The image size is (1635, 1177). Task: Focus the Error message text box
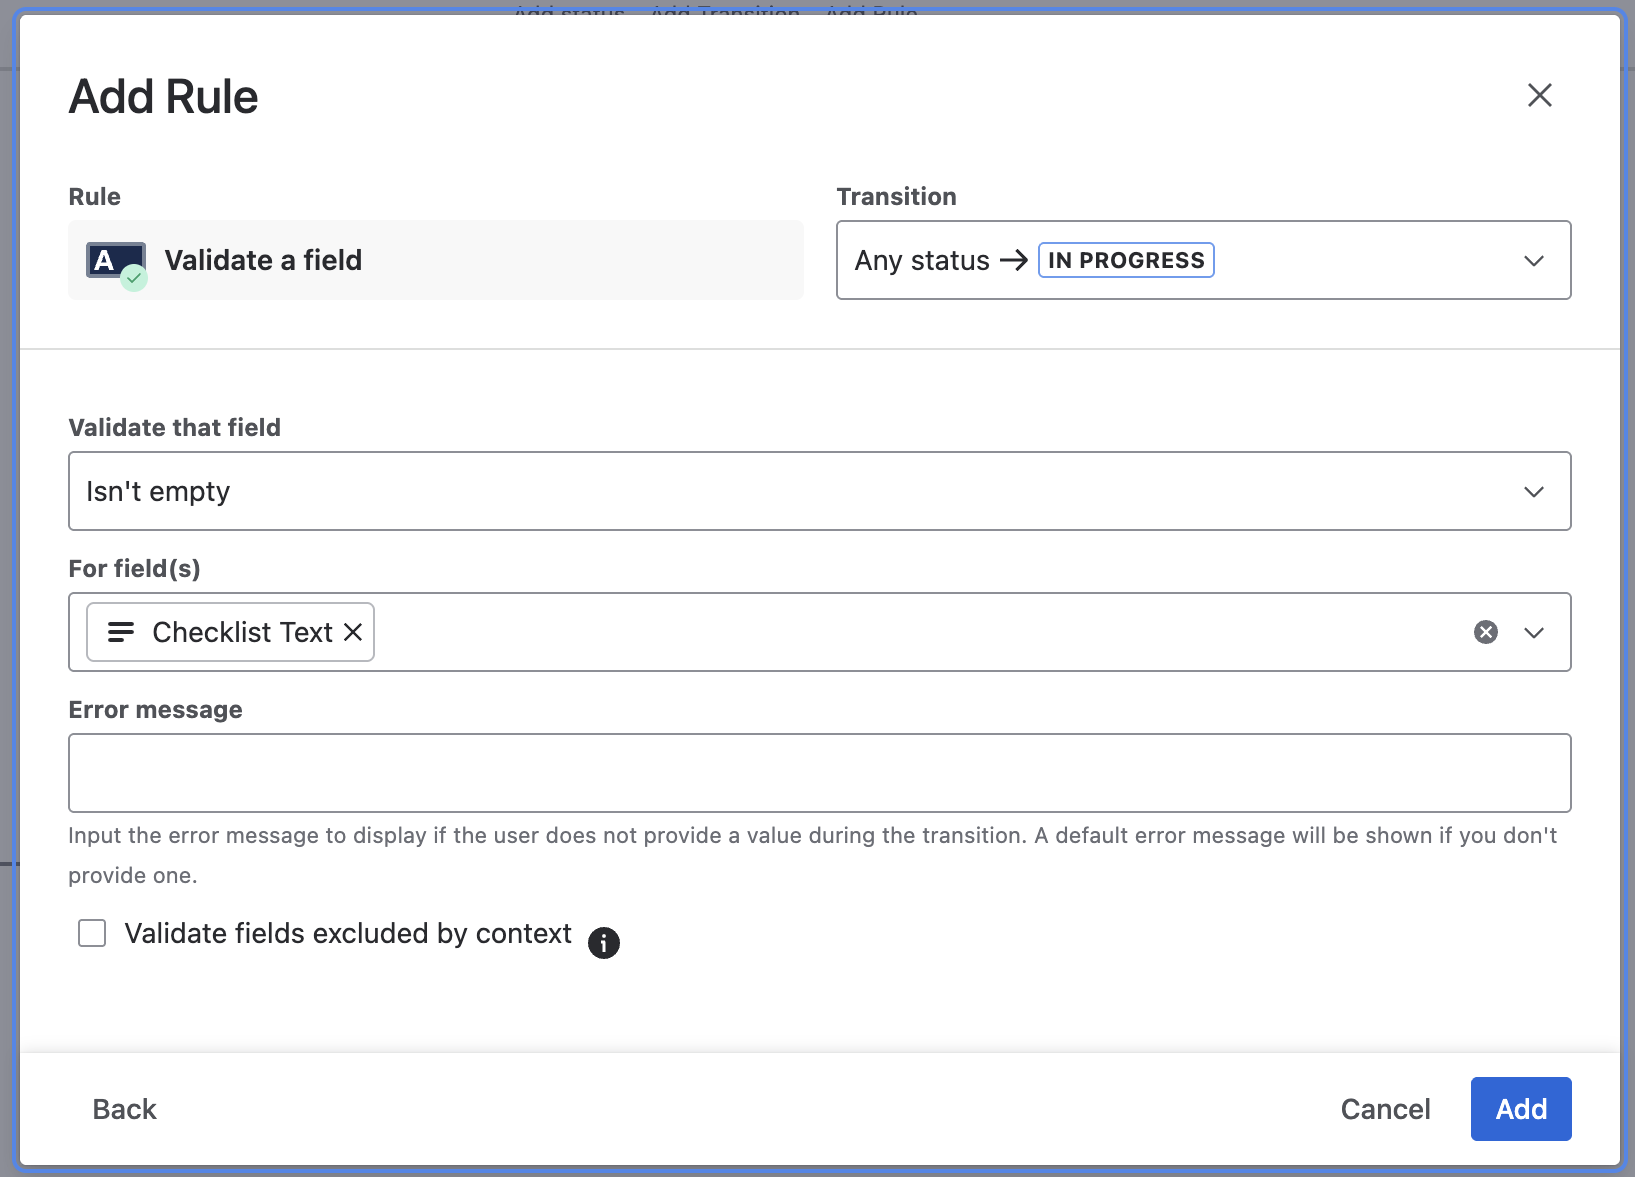(819, 773)
